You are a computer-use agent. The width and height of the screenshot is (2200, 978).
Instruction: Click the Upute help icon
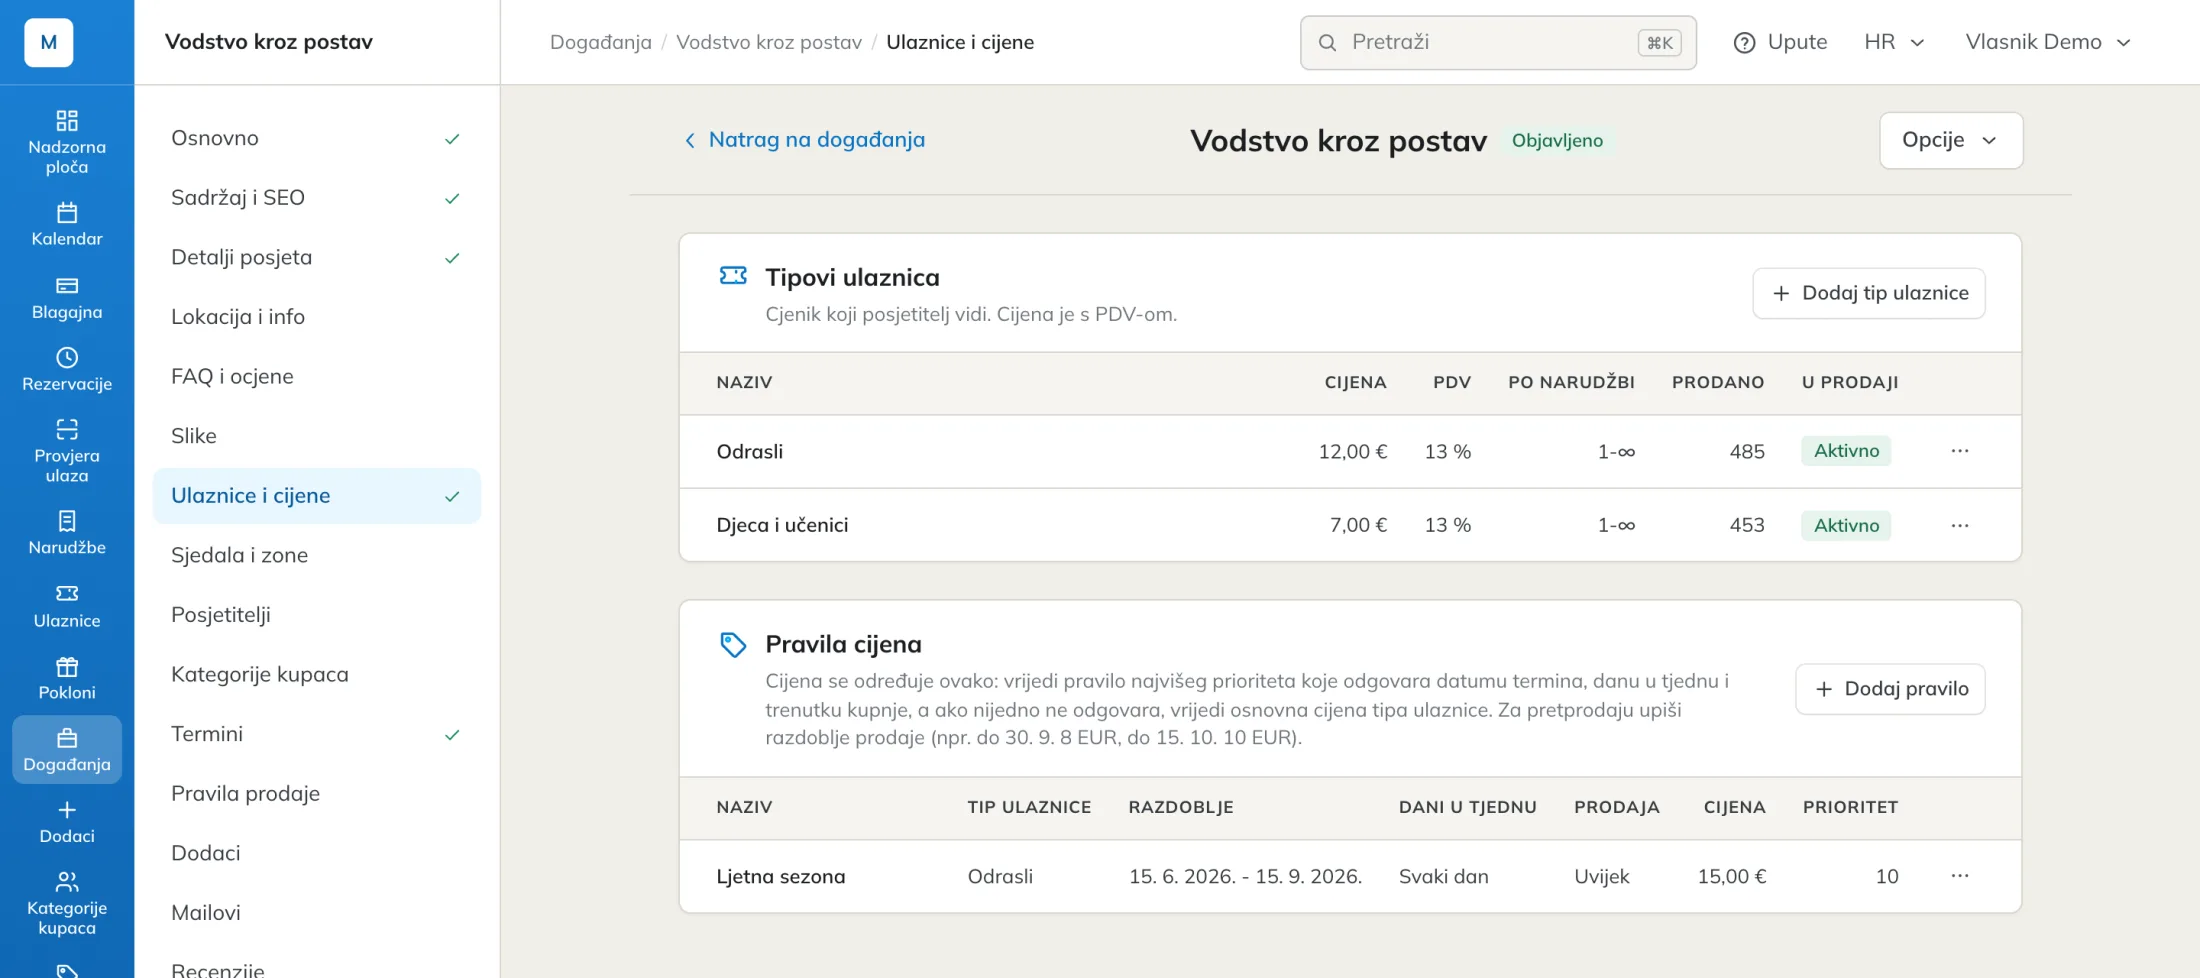pyautogui.click(x=1744, y=43)
